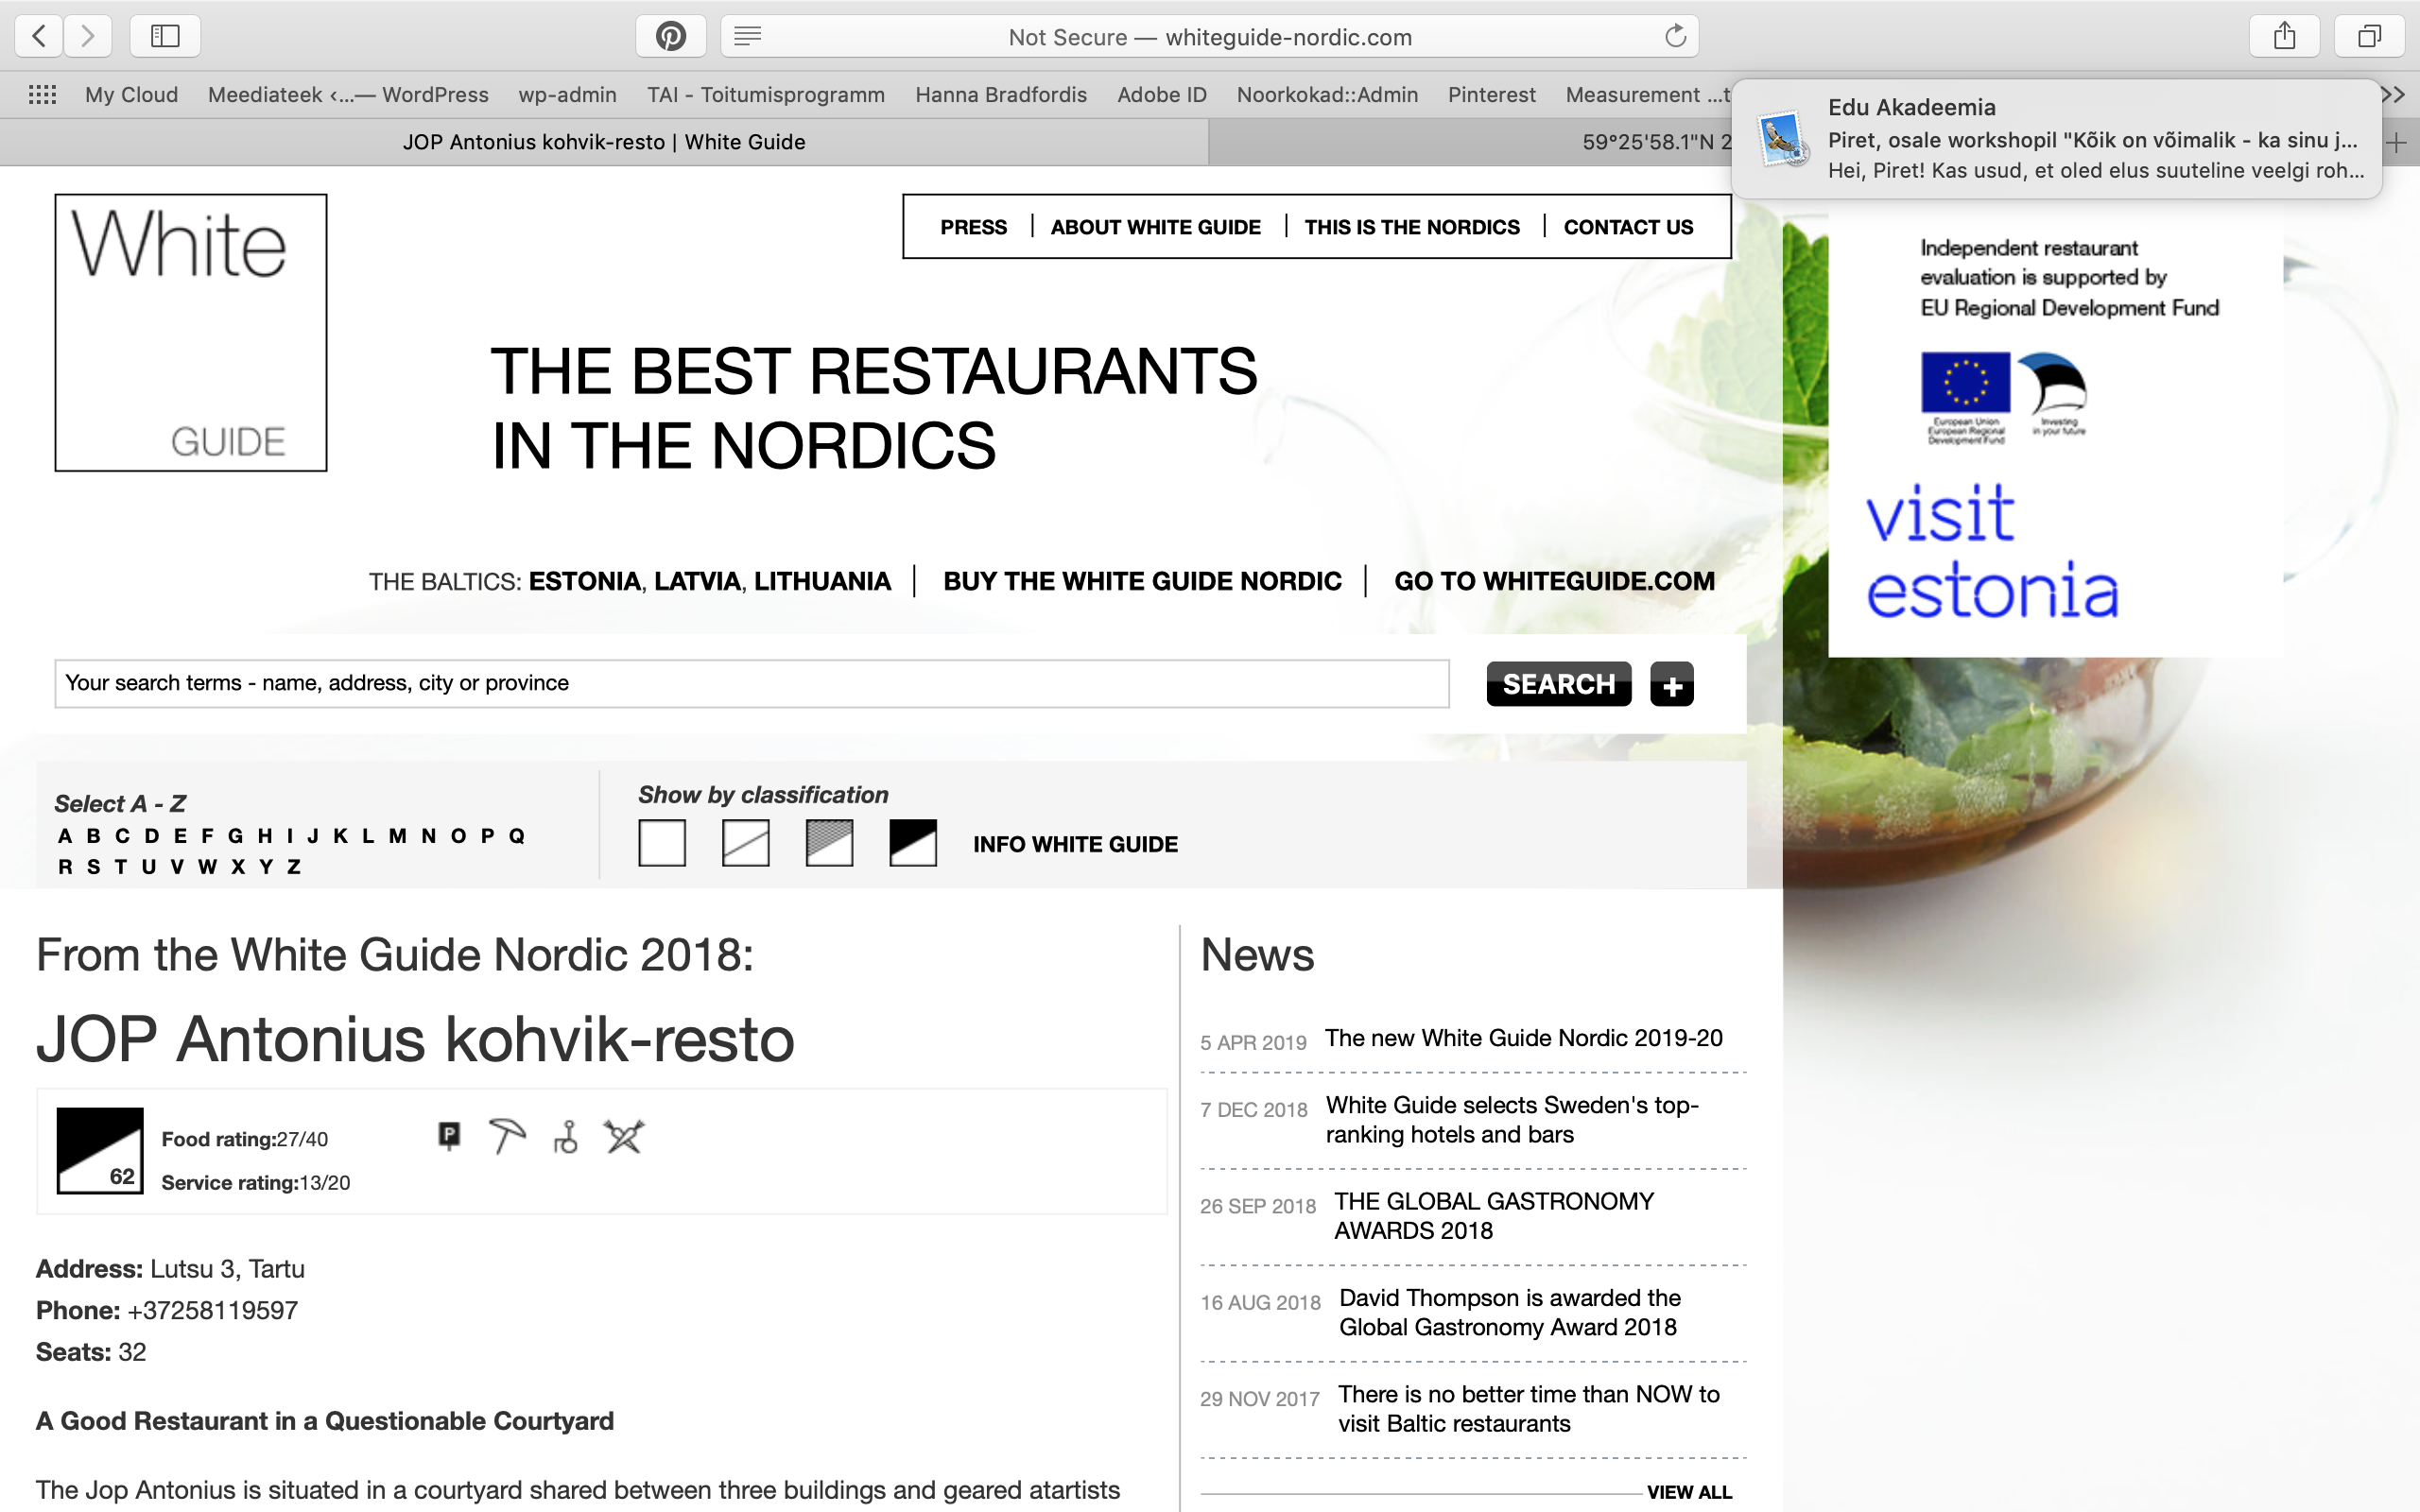Image resolution: width=2420 pixels, height=1512 pixels.
Task: Select the gray shaded classification swatch
Action: tap(829, 842)
